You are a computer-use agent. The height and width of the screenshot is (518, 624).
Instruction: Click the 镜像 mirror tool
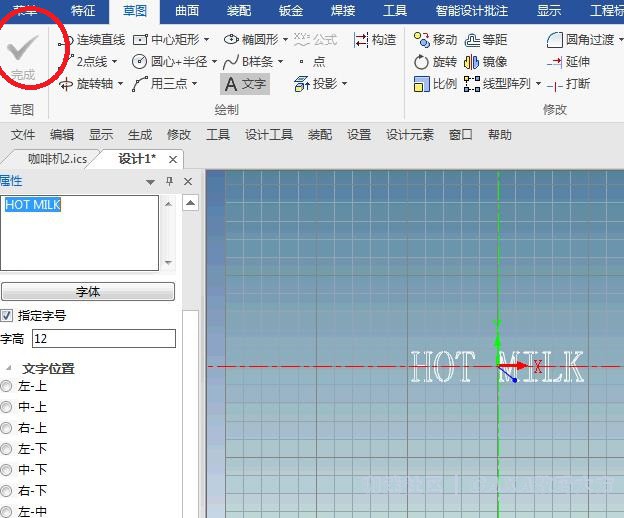pos(486,62)
